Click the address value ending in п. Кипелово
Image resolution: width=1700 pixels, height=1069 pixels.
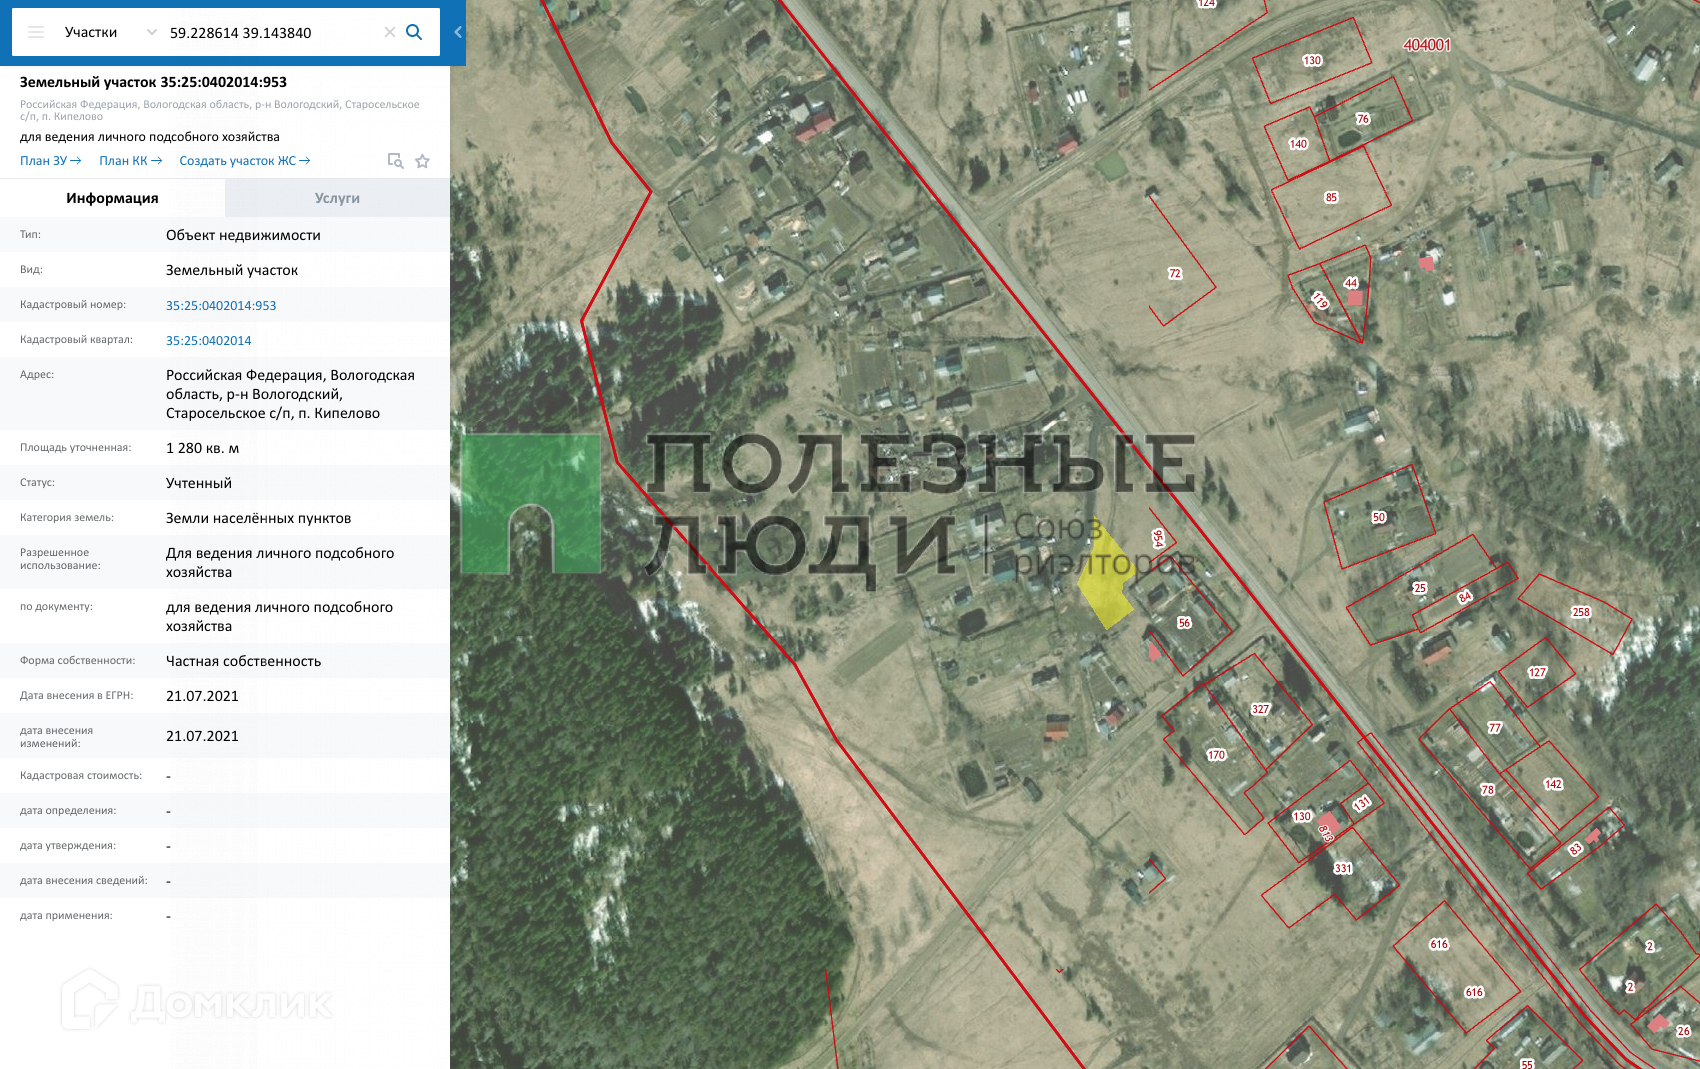pyautogui.click(x=290, y=394)
